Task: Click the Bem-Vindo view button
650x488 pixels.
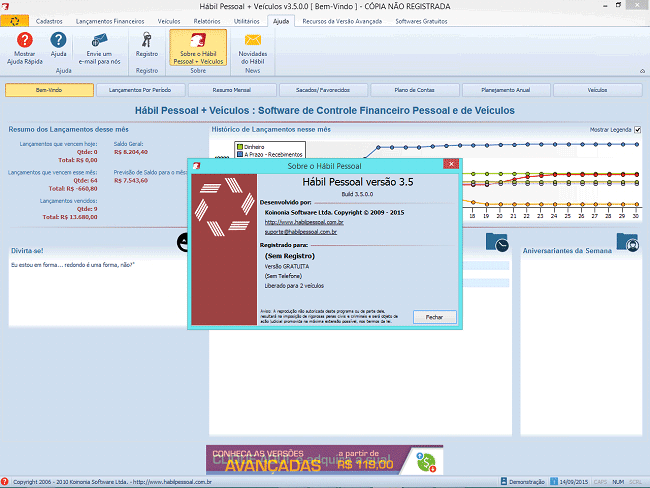Action: pos(49,90)
